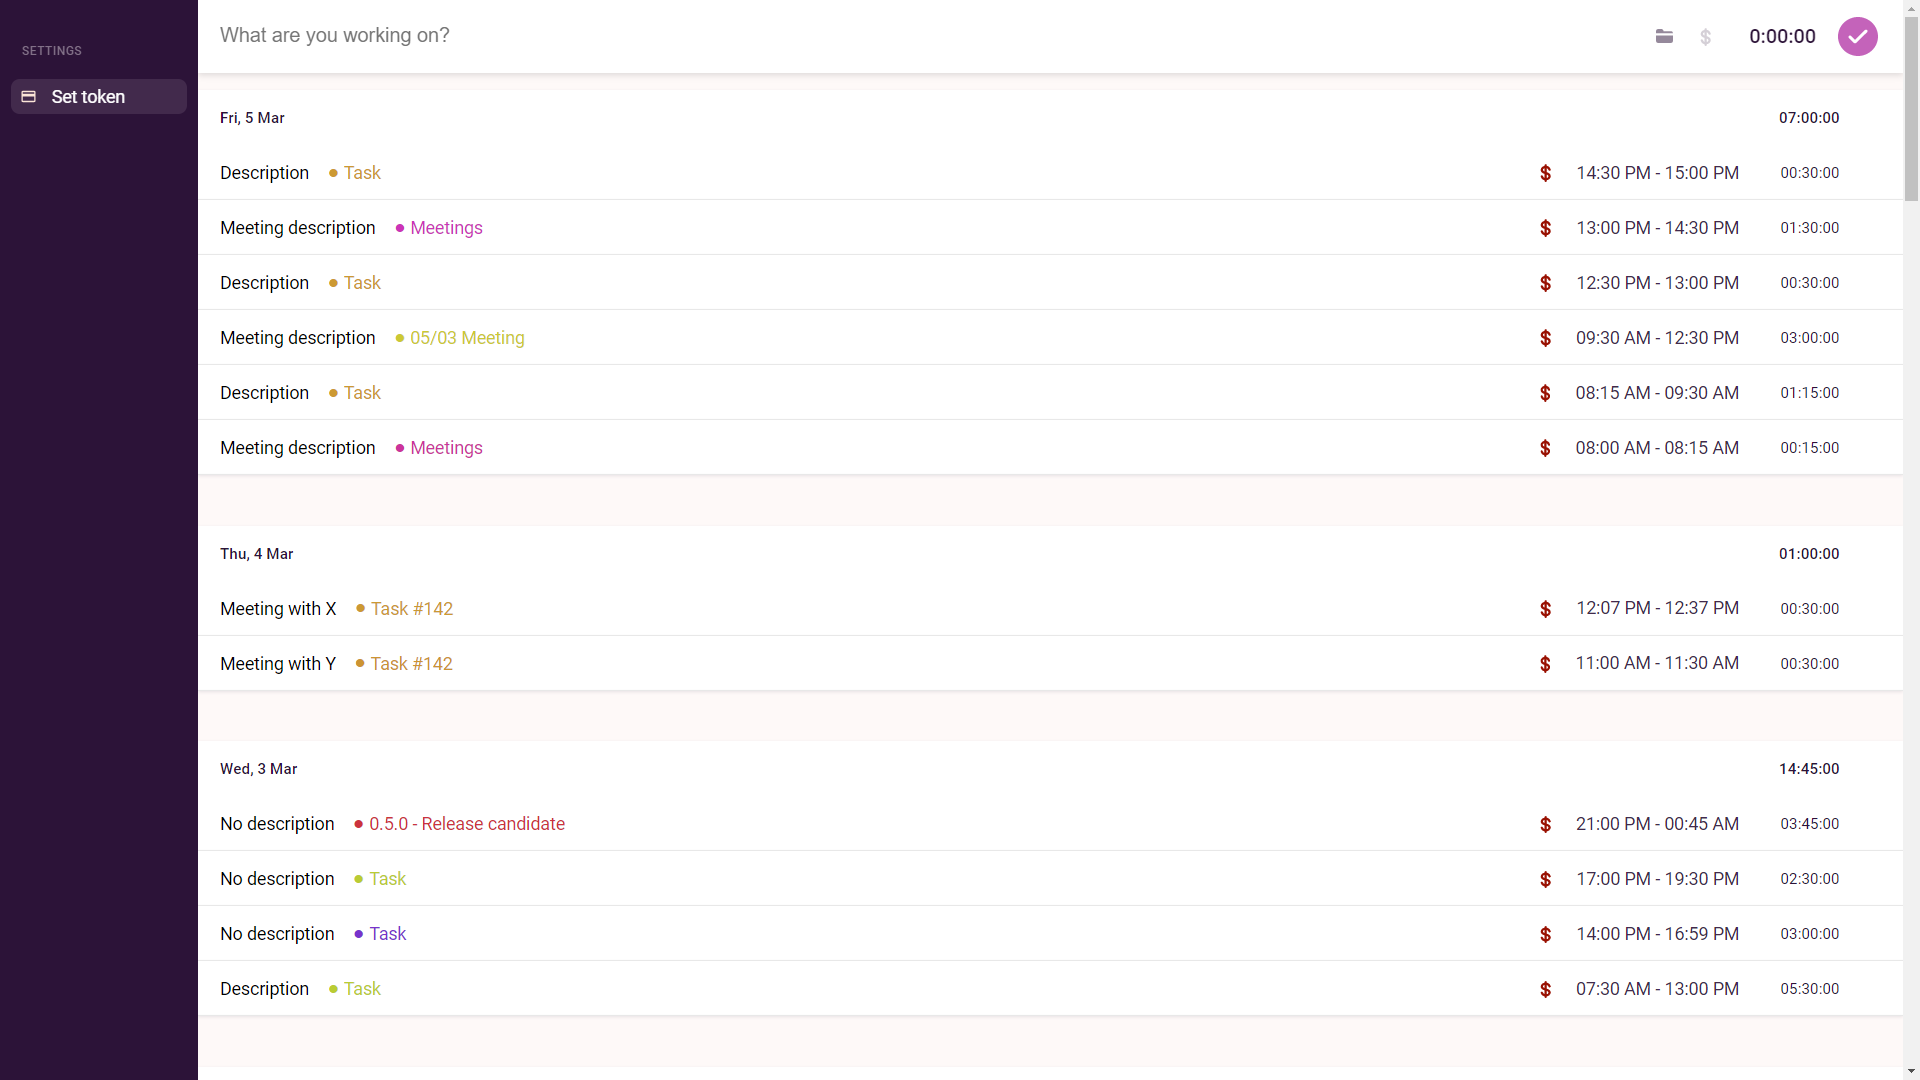
Task: Click the billable dollar icon in timer bar
Action: click(1705, 36)
